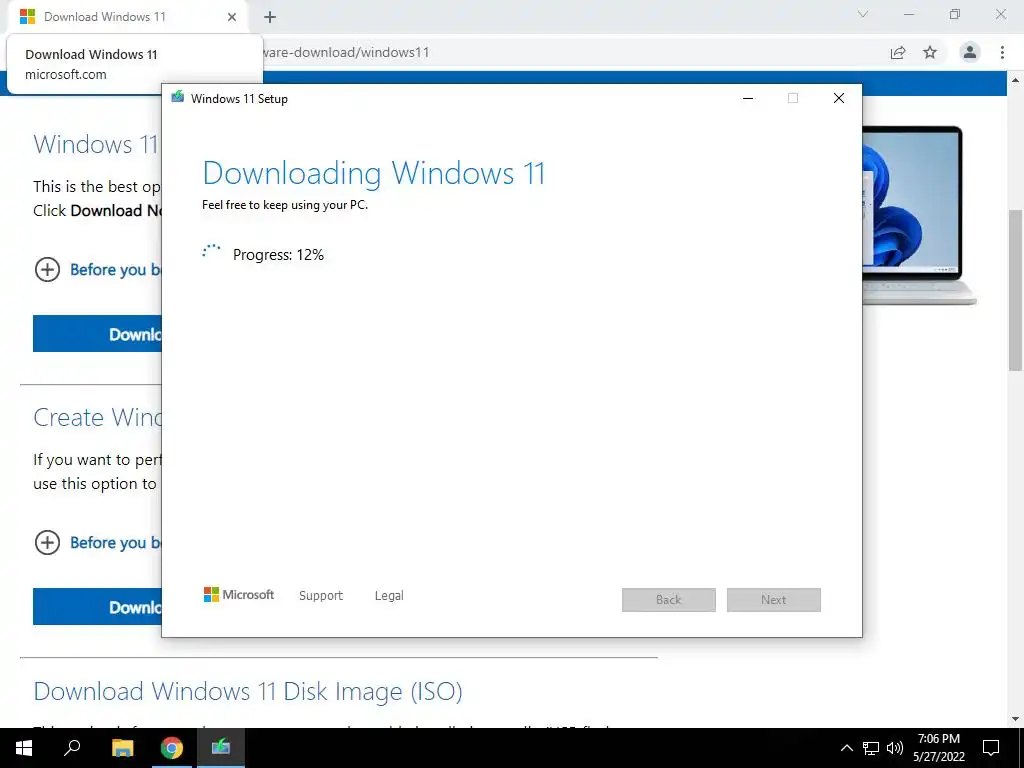The width and height of the screenshot is (1024, 768).
Task: Show hidden system tray icons
Action: (x=846, y=748)
